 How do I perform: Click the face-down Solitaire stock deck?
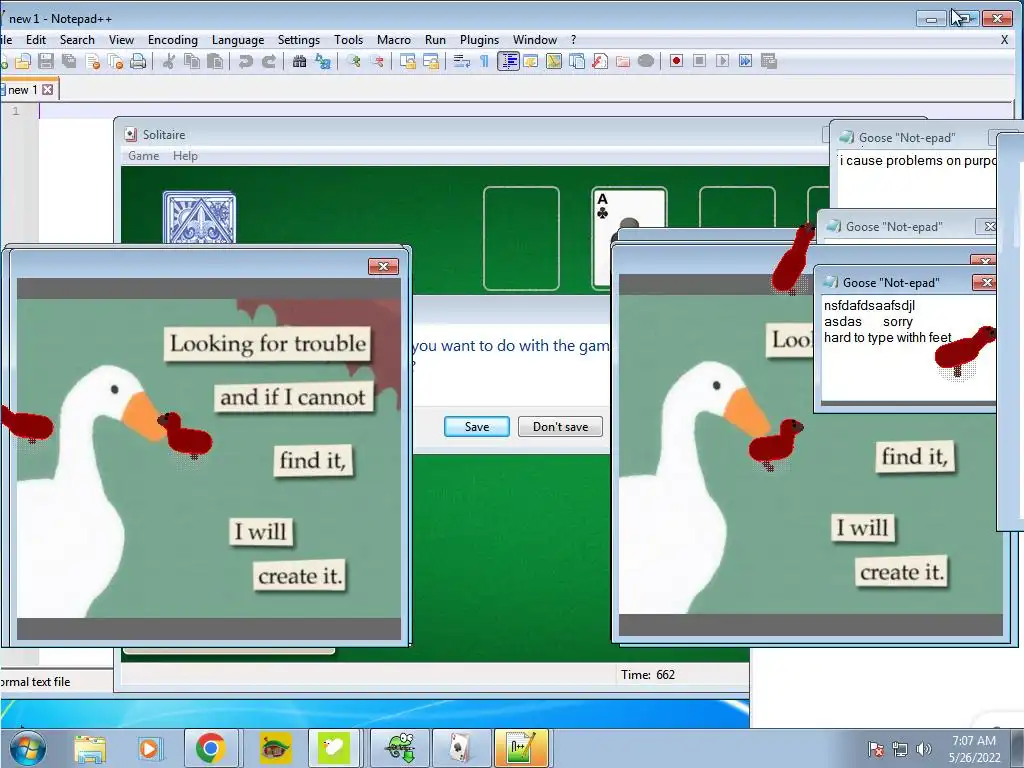(199, 217)
